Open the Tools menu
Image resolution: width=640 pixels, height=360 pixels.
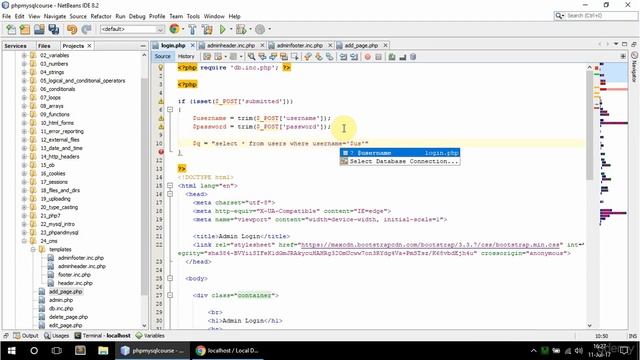tap(193, 16)
